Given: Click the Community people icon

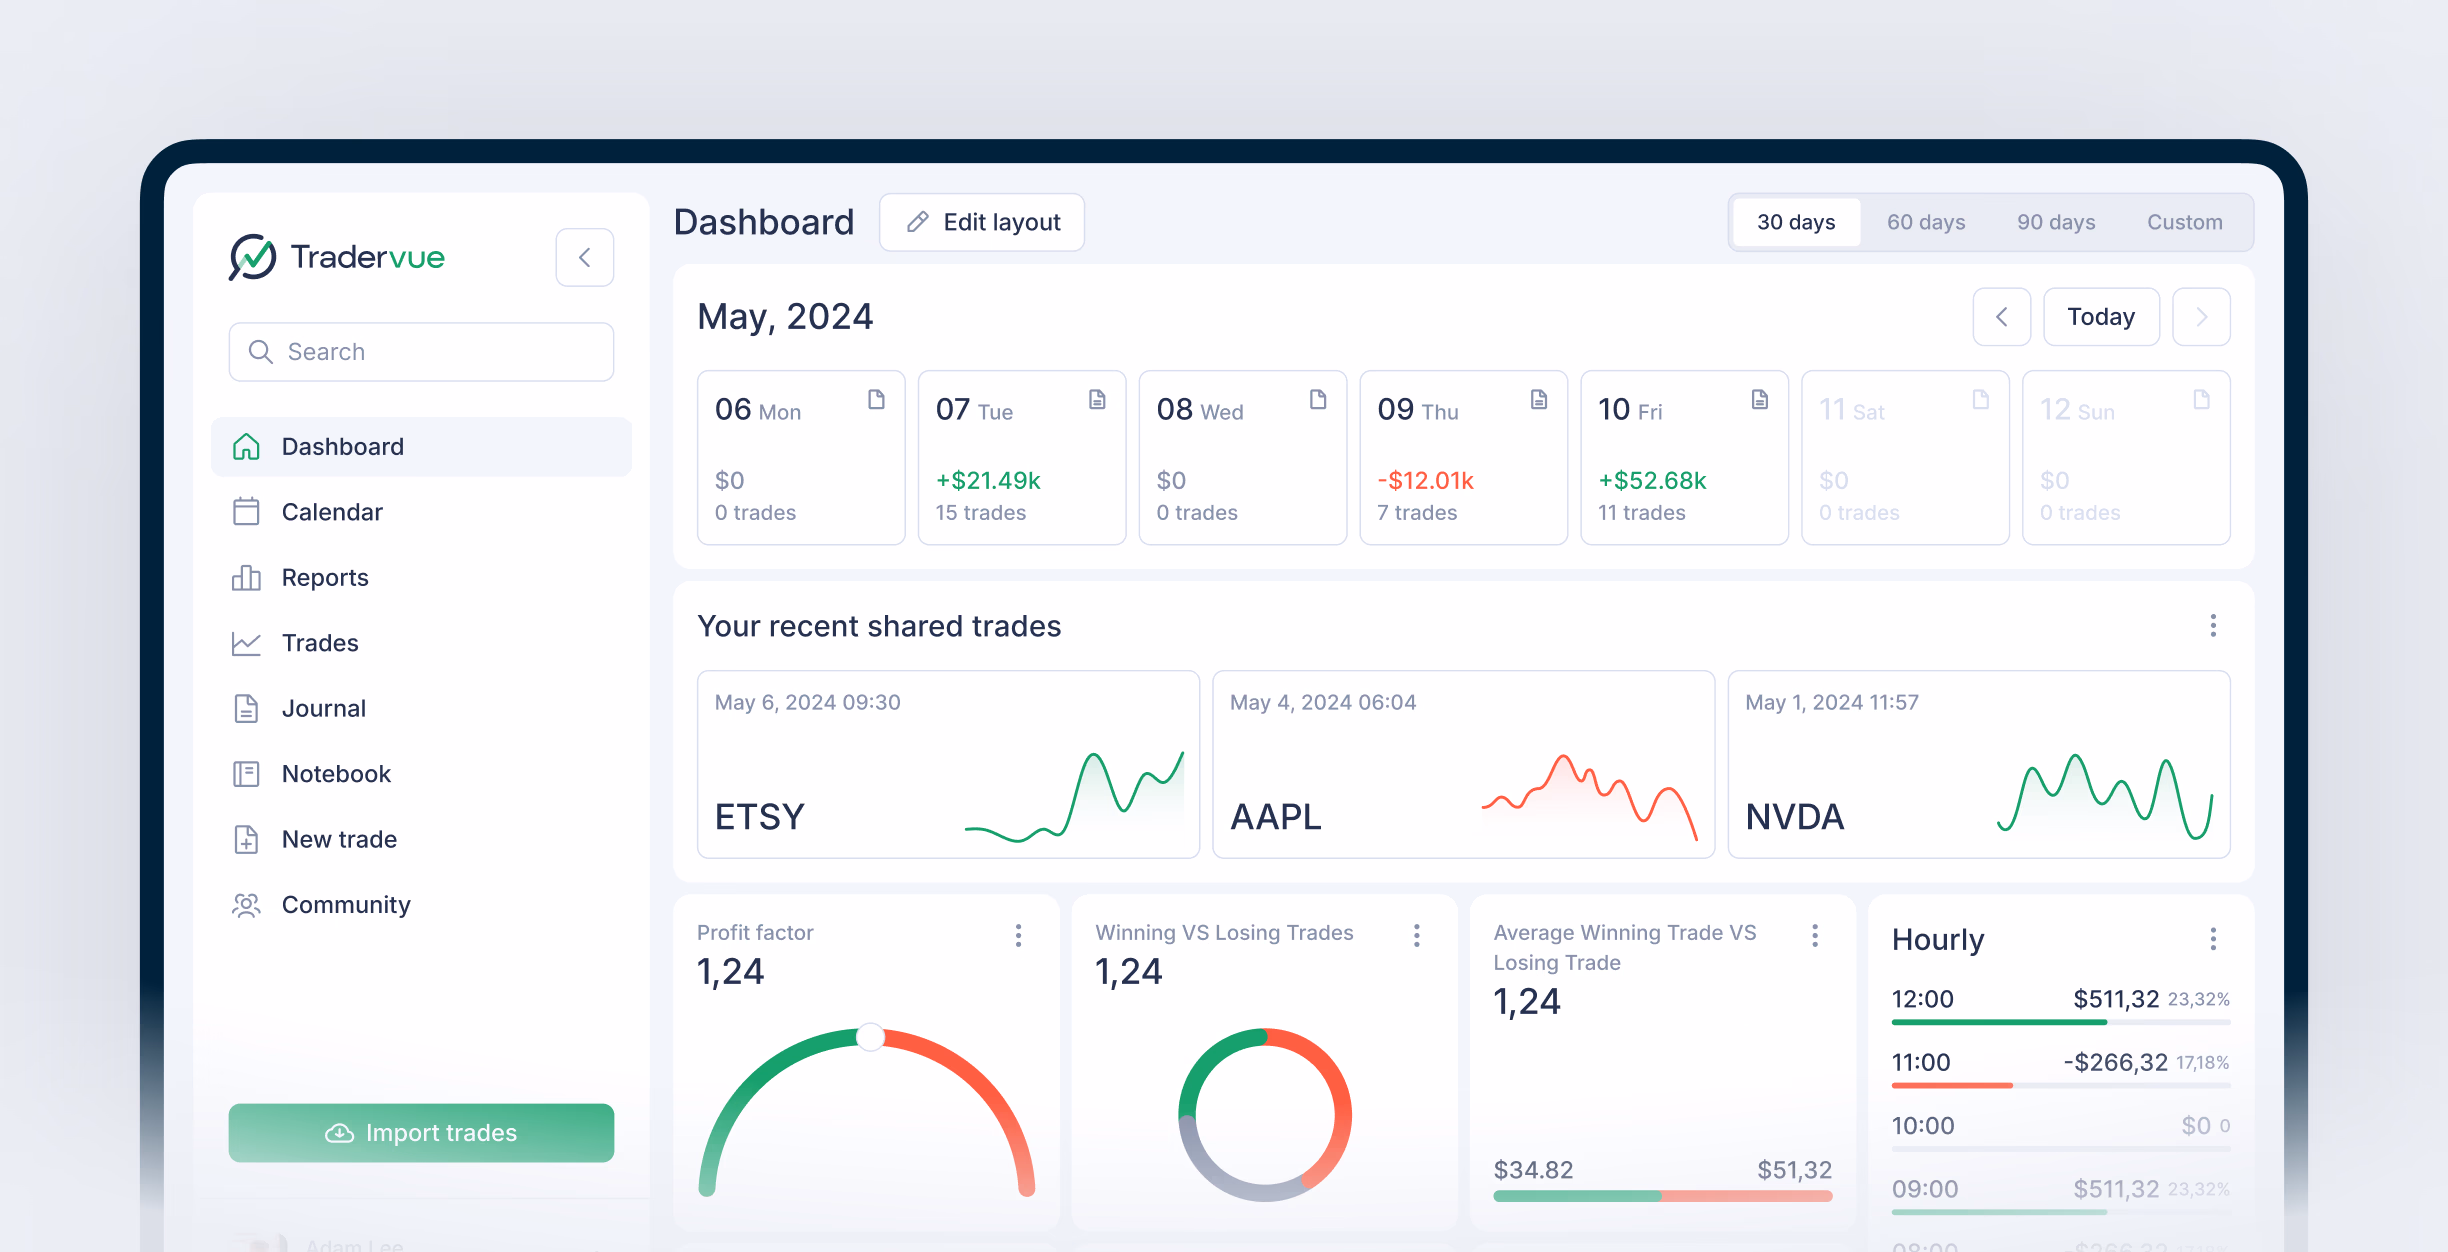Looking at the screenshot, I should tap(246, 905).
